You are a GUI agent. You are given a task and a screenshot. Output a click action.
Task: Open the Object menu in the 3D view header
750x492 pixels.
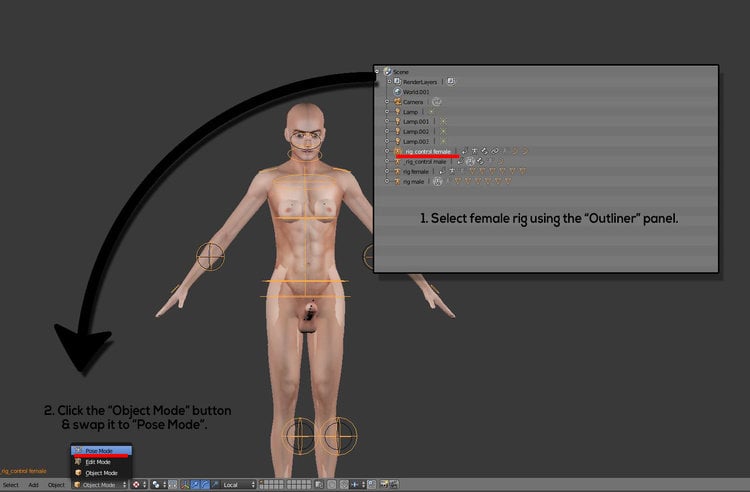(x=56, y=485)
